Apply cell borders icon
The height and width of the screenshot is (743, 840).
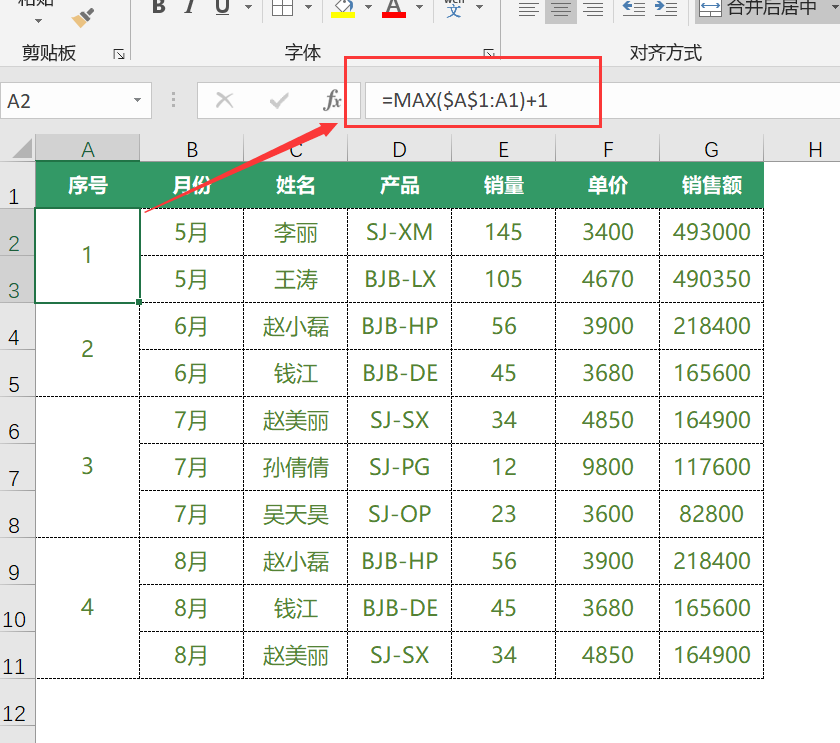click(x=282, y=7)
